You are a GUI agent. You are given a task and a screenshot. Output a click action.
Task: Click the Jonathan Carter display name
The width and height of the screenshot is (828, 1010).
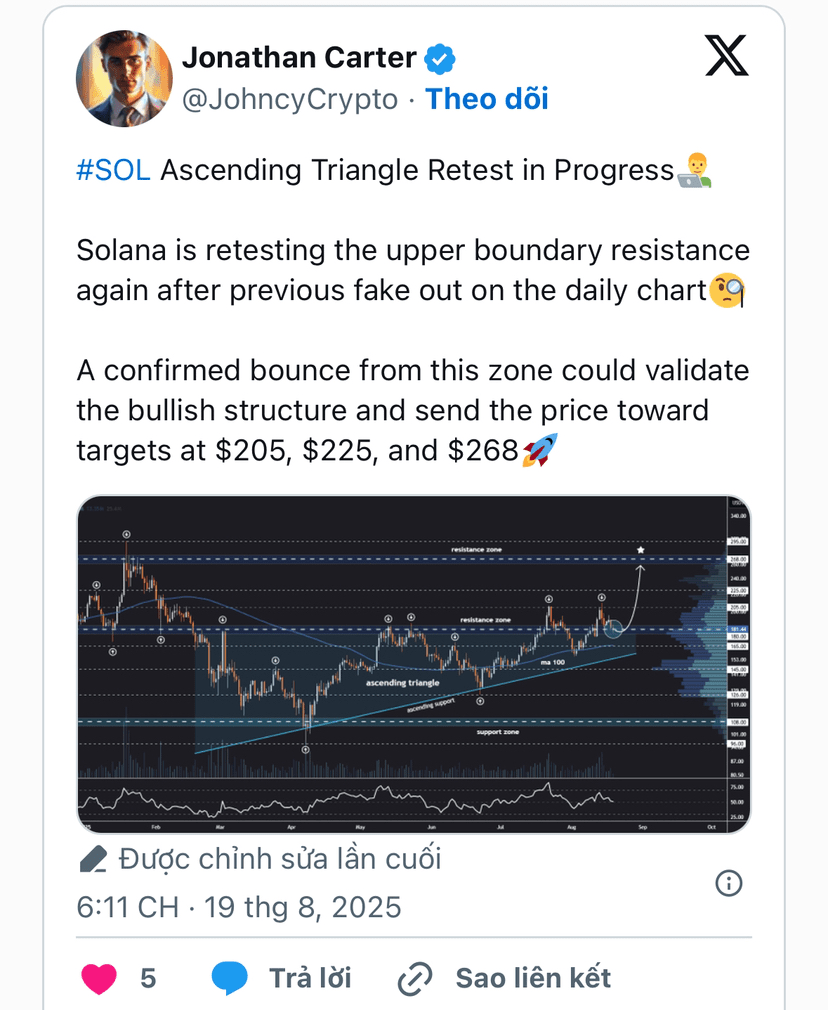[299, 58]
